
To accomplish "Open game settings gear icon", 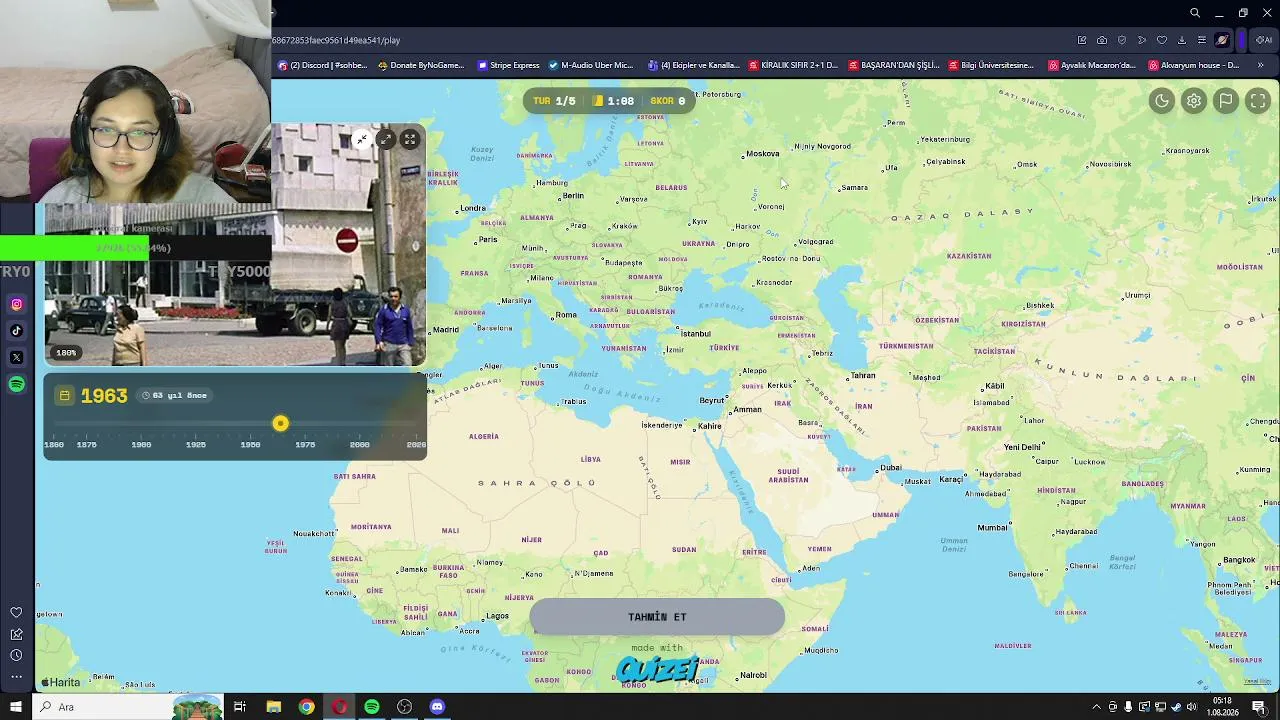I will (x=1194, y=100).
